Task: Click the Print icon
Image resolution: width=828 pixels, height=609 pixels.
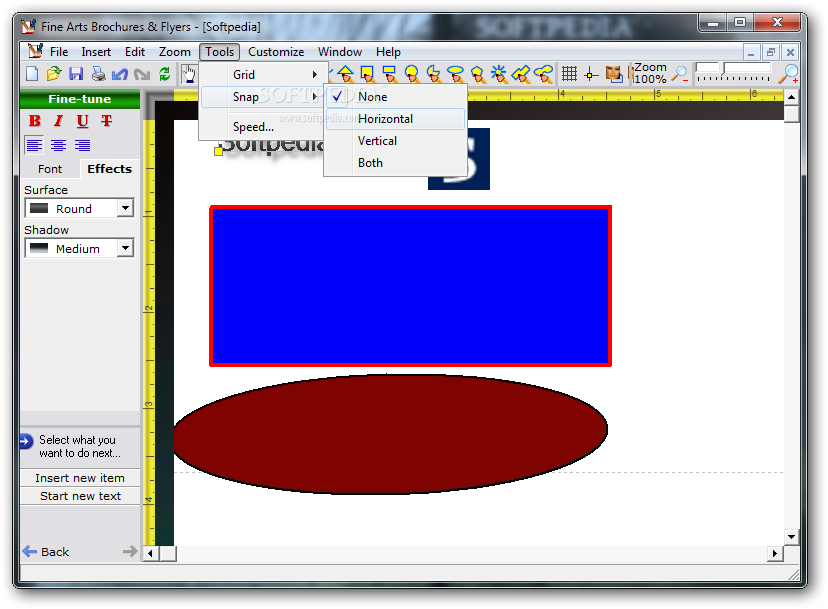Action: point(98,74)
